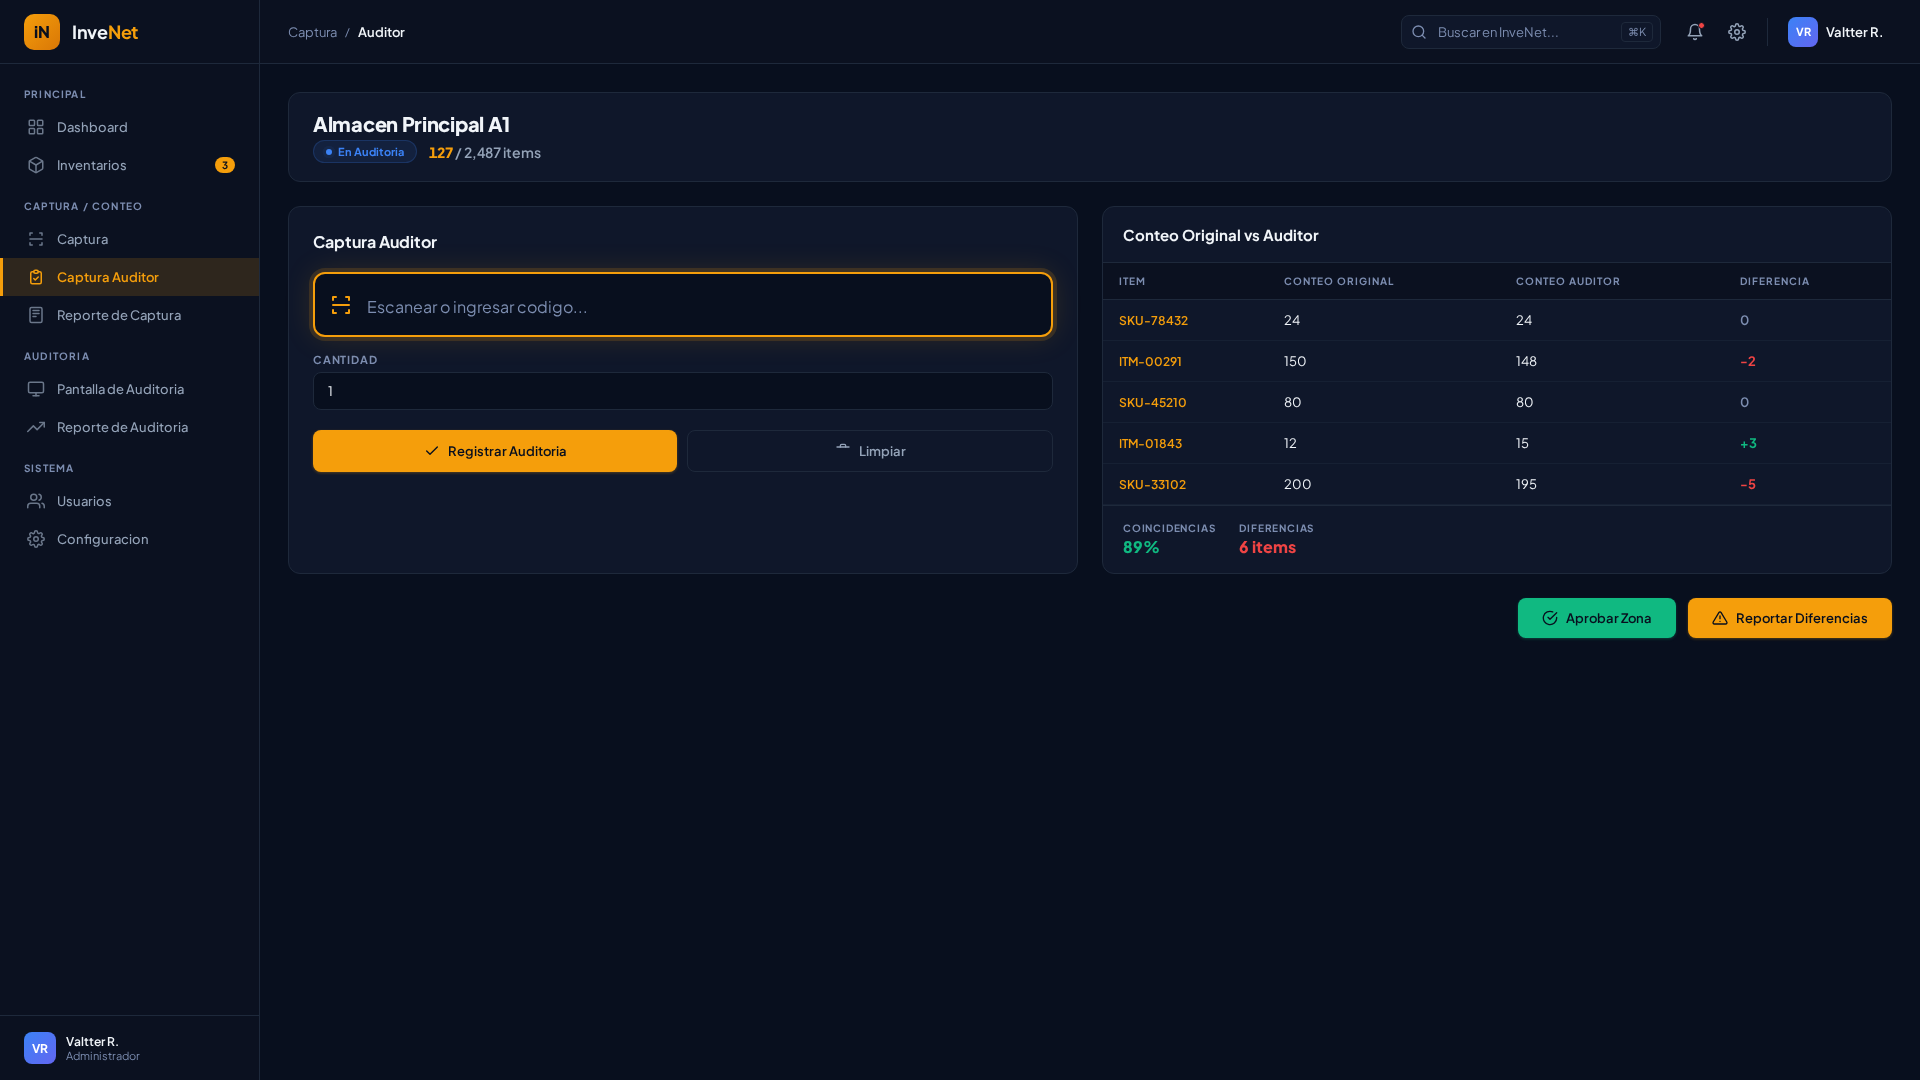Open Dashboard from sidebar
The width and height of the screenshot is (1920, 1080).
coord(92,127)
